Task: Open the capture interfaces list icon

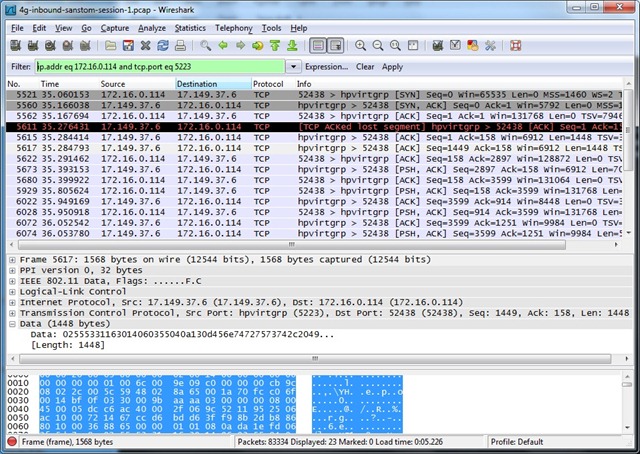Action: [16, 45]
